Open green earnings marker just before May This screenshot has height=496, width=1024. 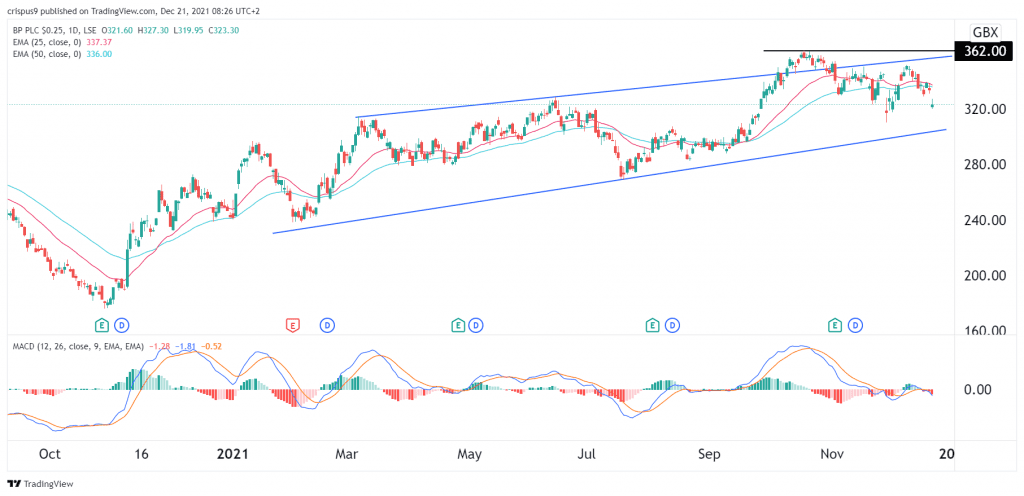click(x=457, y=324)
